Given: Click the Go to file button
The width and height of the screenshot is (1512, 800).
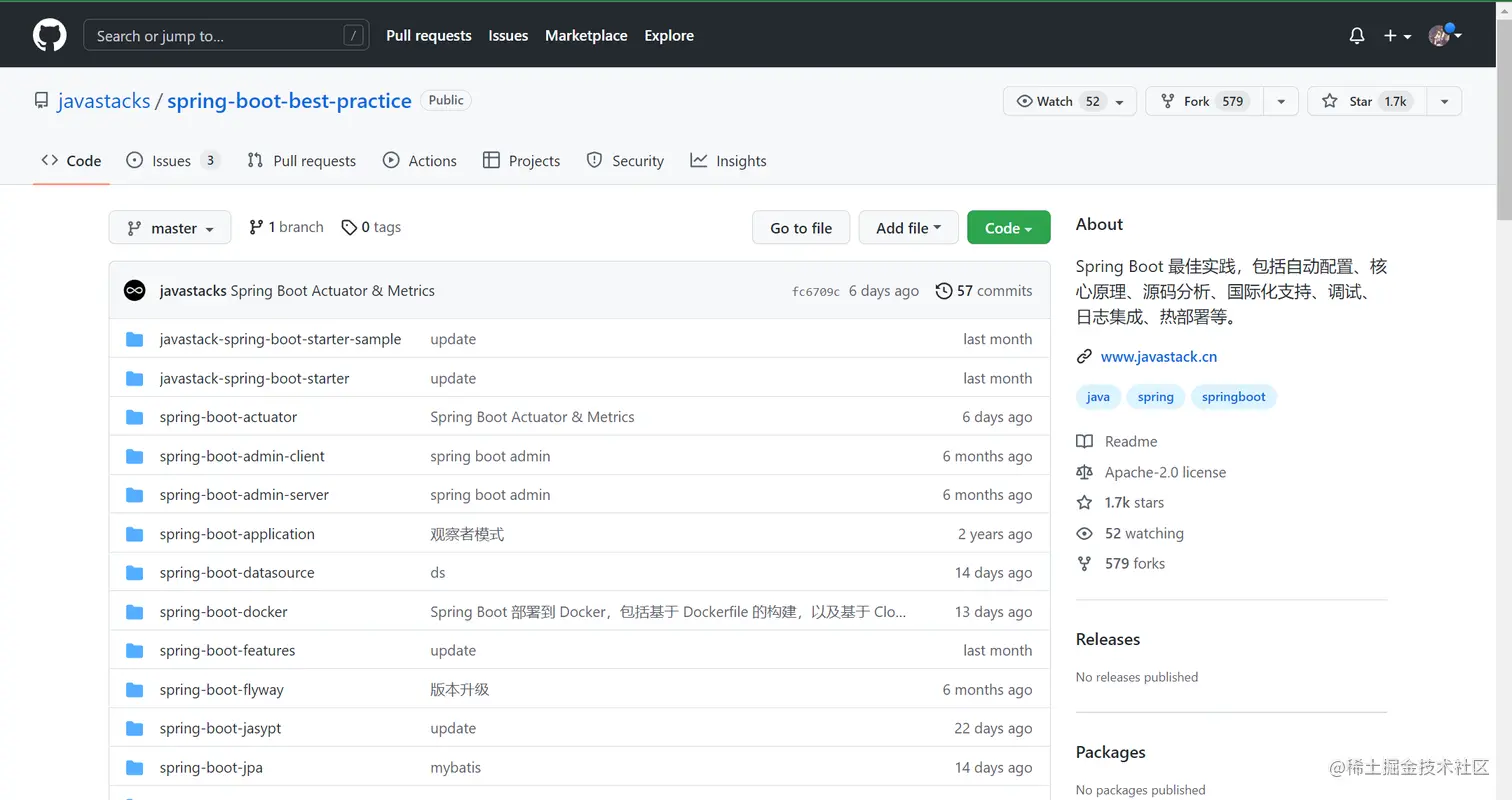Looking at the screenshot, I should (801, 228).
